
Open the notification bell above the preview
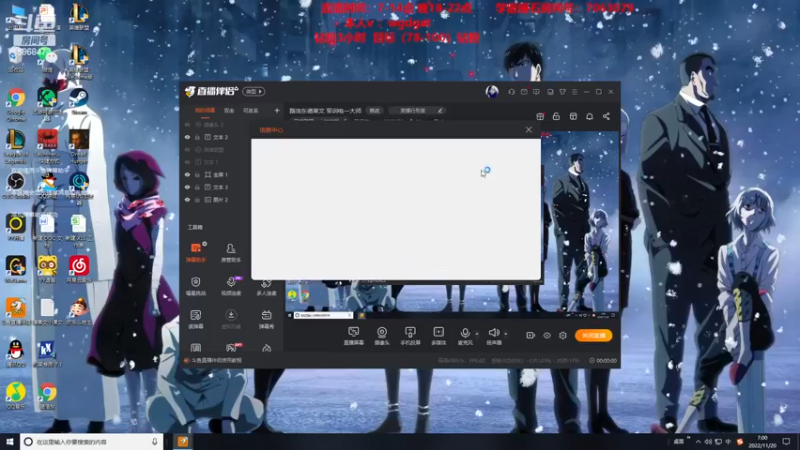[x=590, y=116]
